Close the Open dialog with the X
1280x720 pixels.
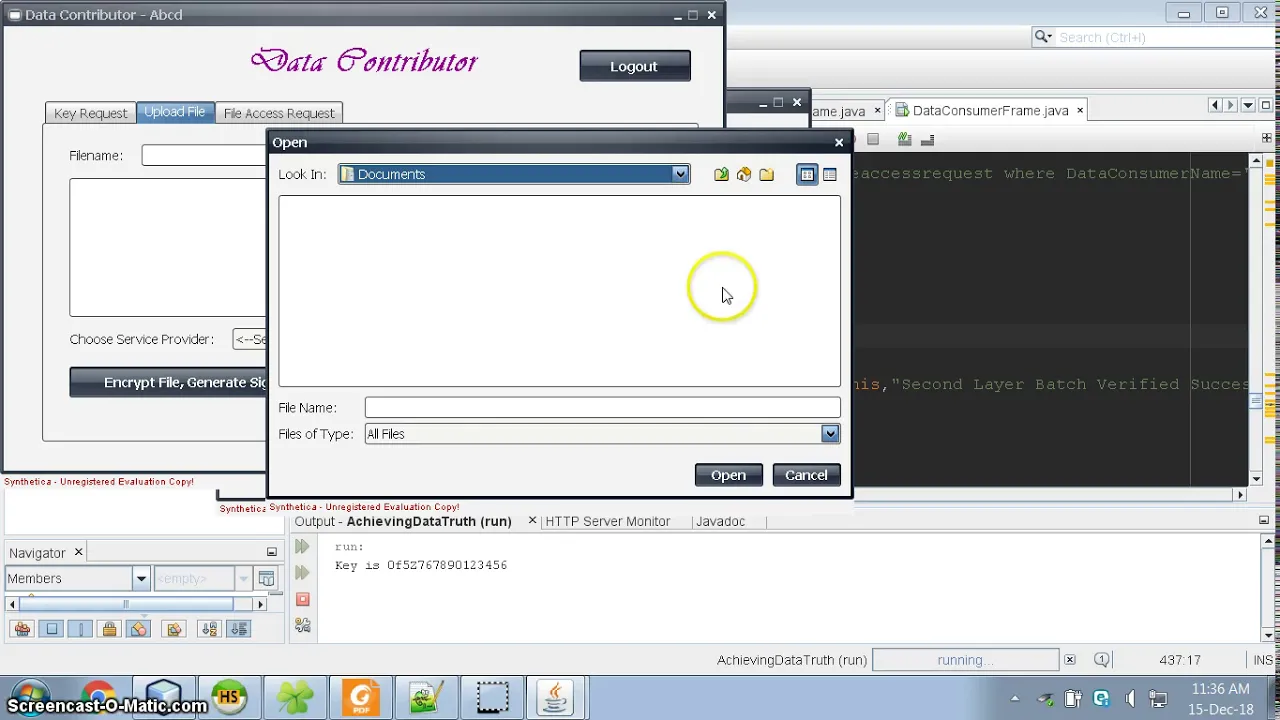click(839, 142)
